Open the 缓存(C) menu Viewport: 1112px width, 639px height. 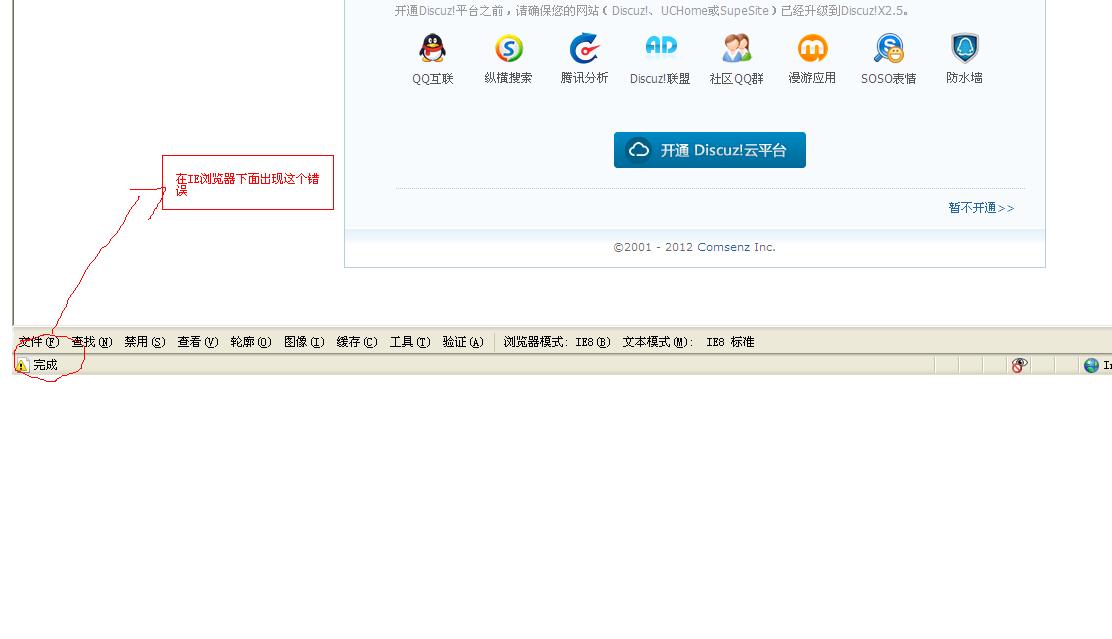point(357,342)
